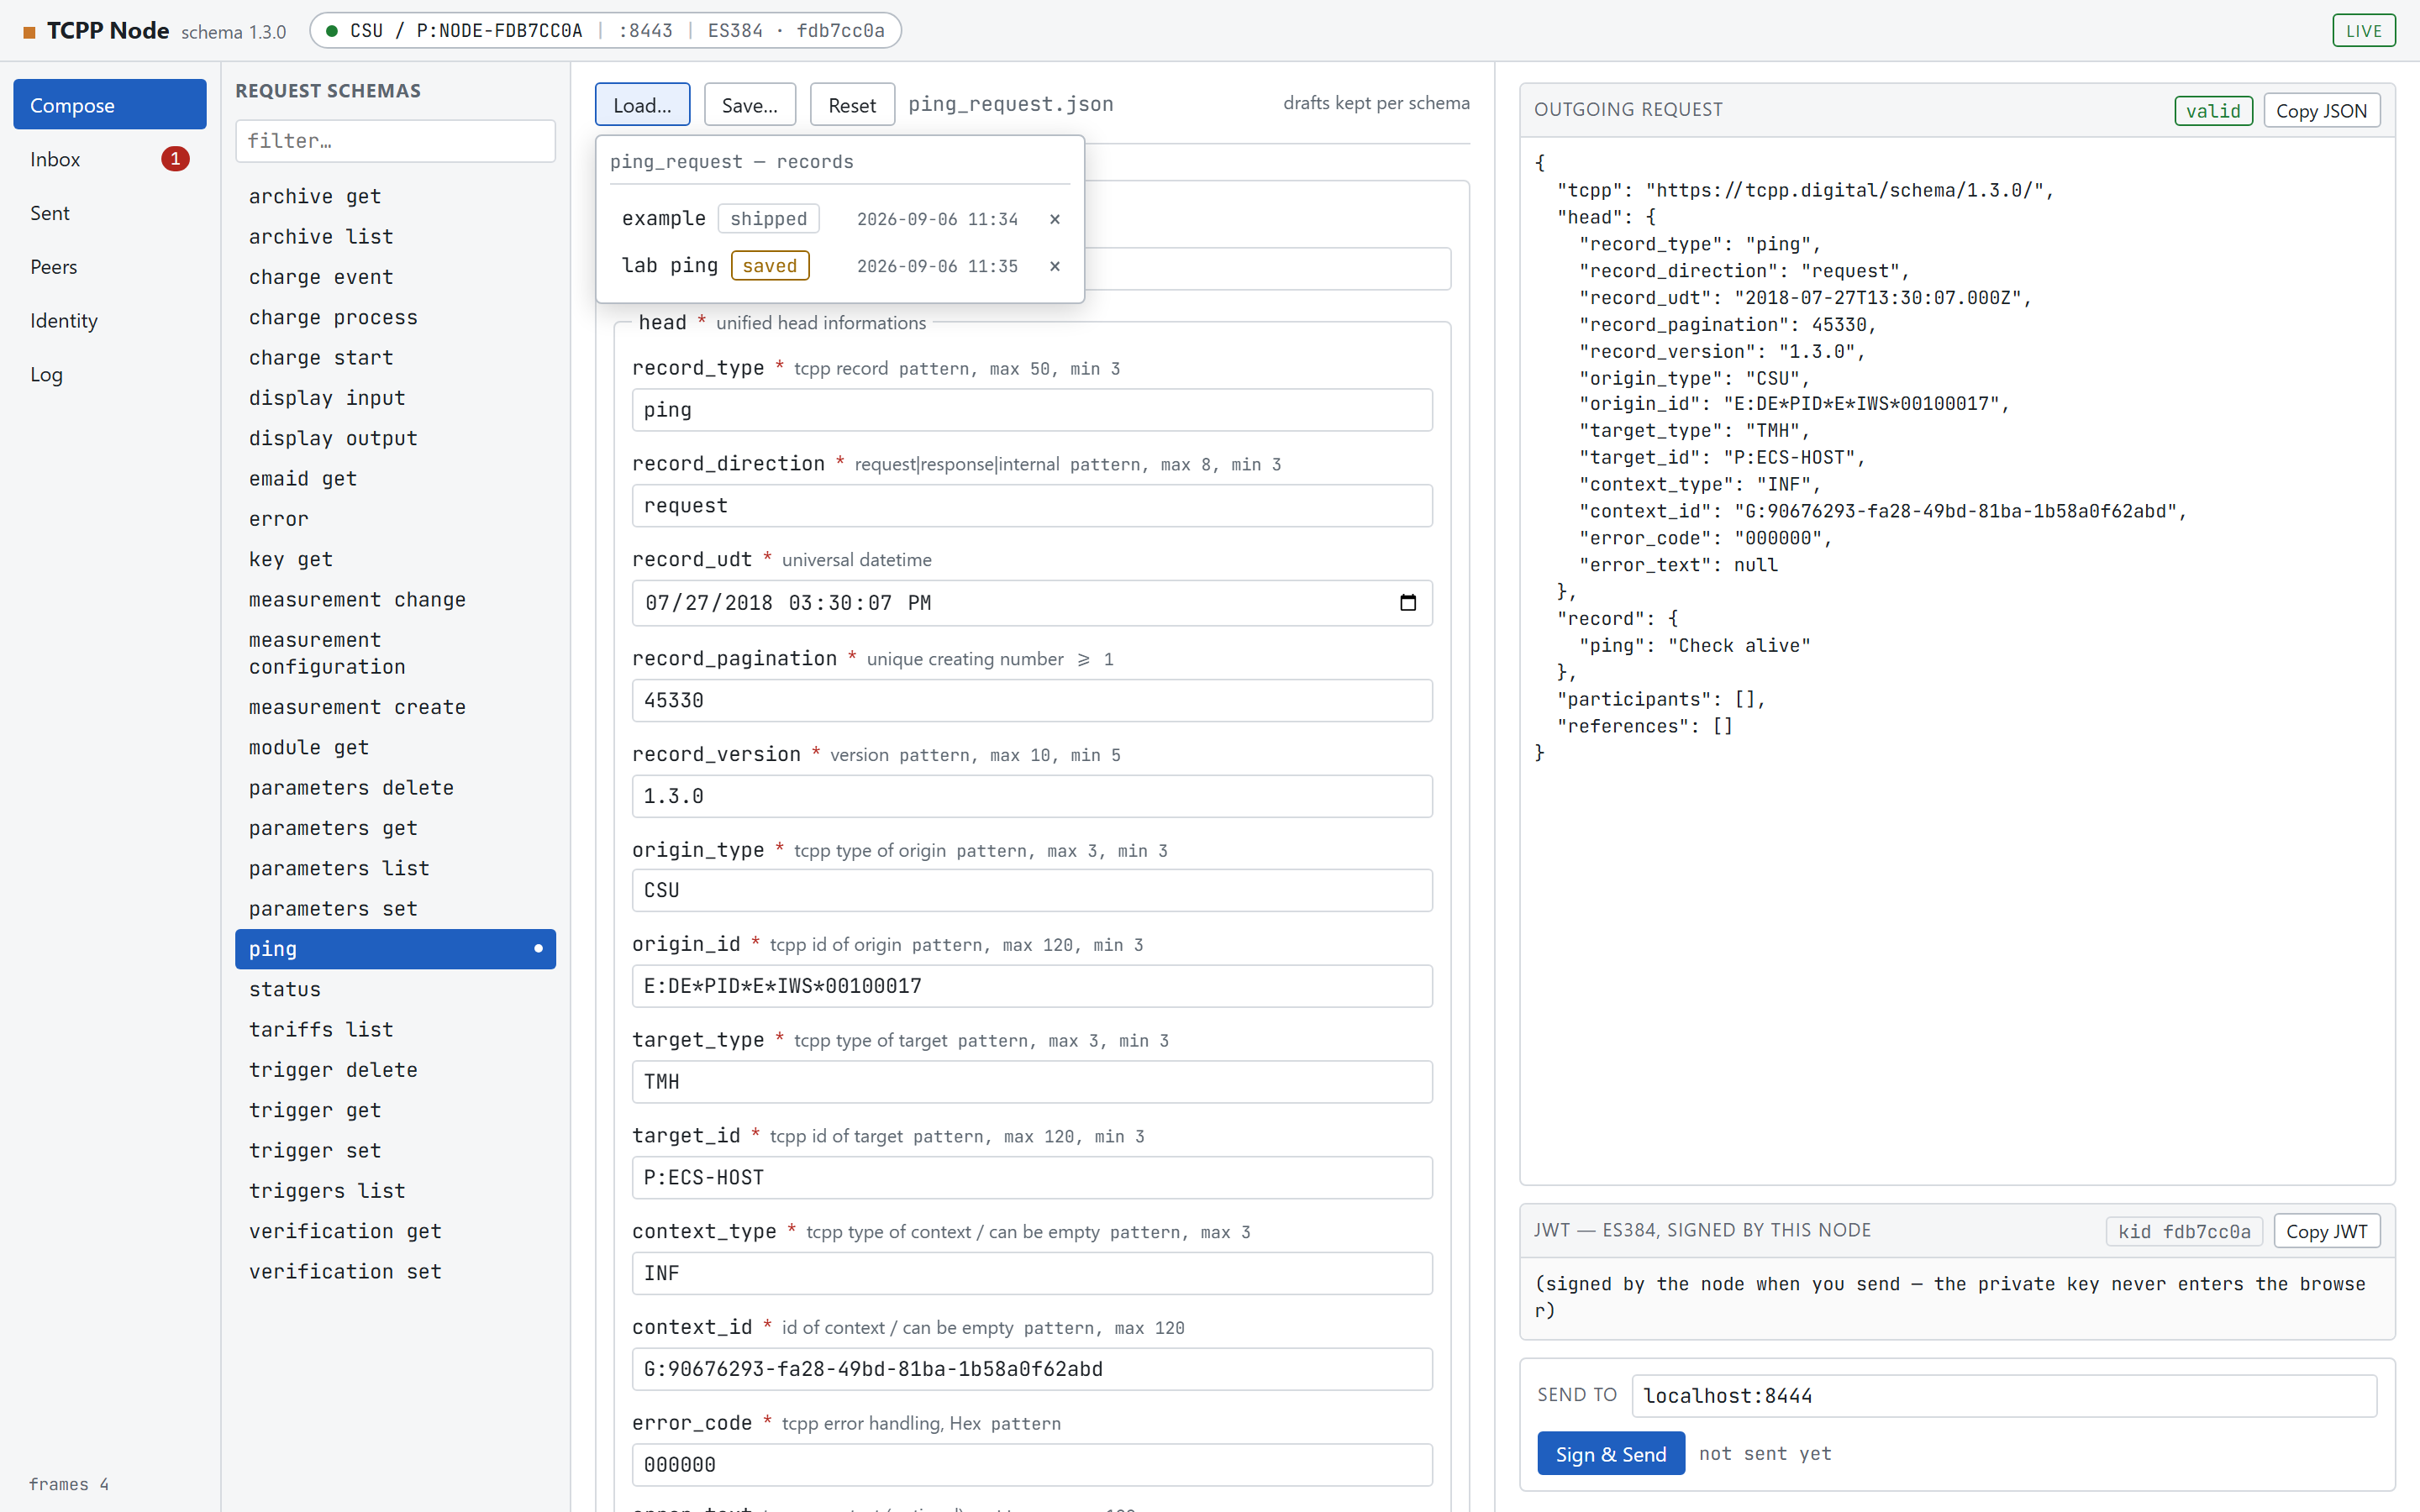Screen dimensions: 2420x1512
Task: Click the 'kid fdb7cc0a' key badge
Action: click(x=2183, y=1232)
